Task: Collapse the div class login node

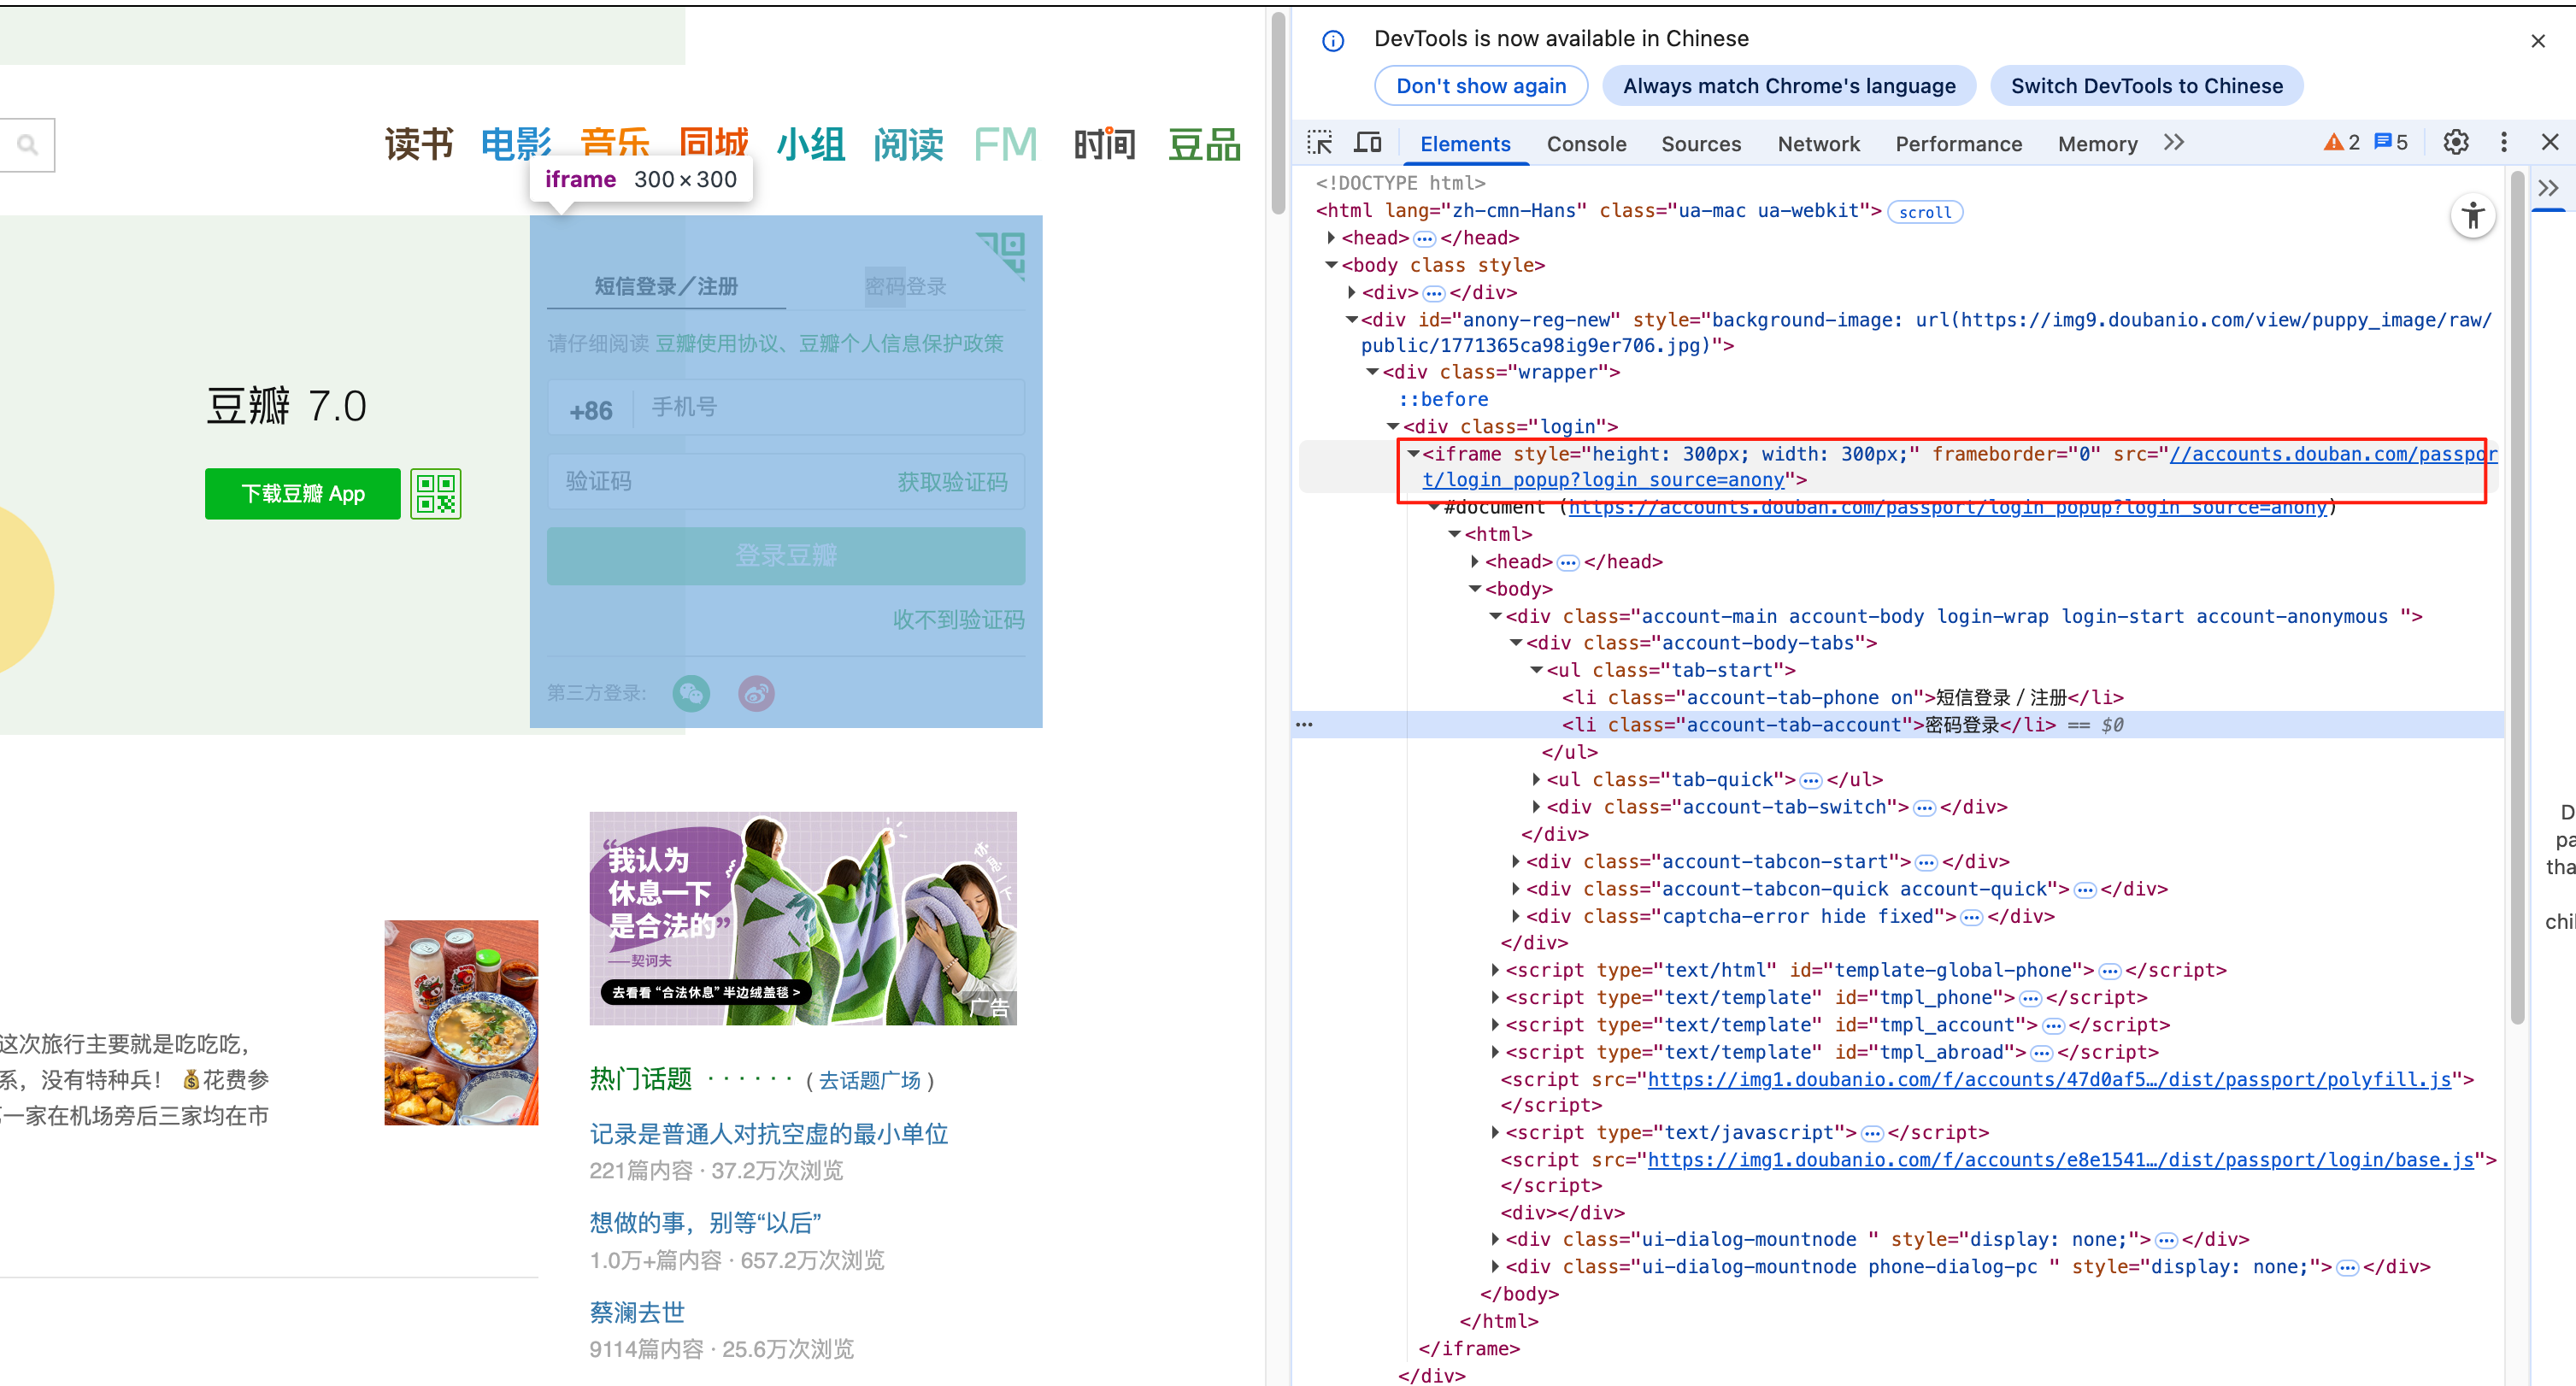Action: (1393, 427)
